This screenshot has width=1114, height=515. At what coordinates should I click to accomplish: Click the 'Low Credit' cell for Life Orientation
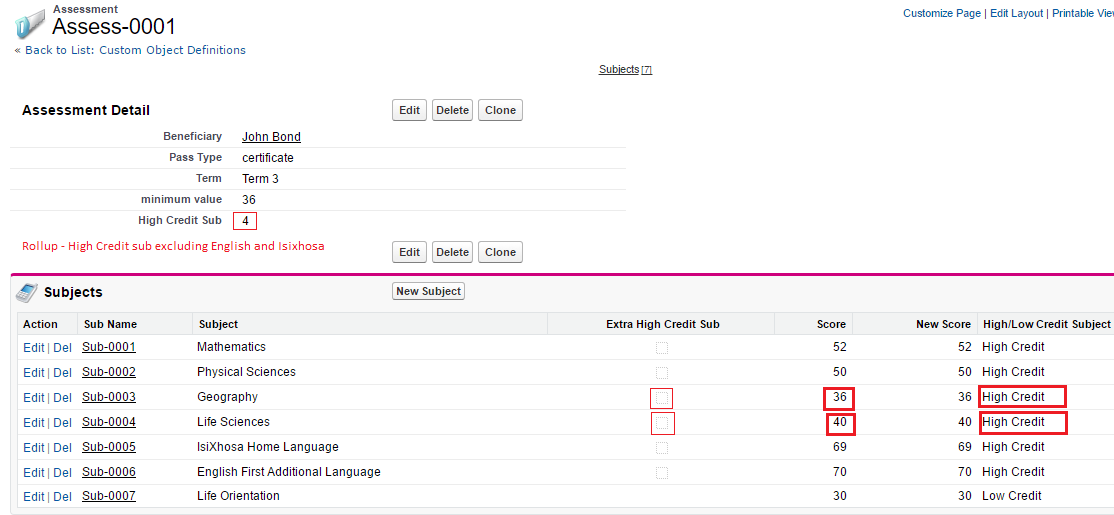click(1012, 496)
